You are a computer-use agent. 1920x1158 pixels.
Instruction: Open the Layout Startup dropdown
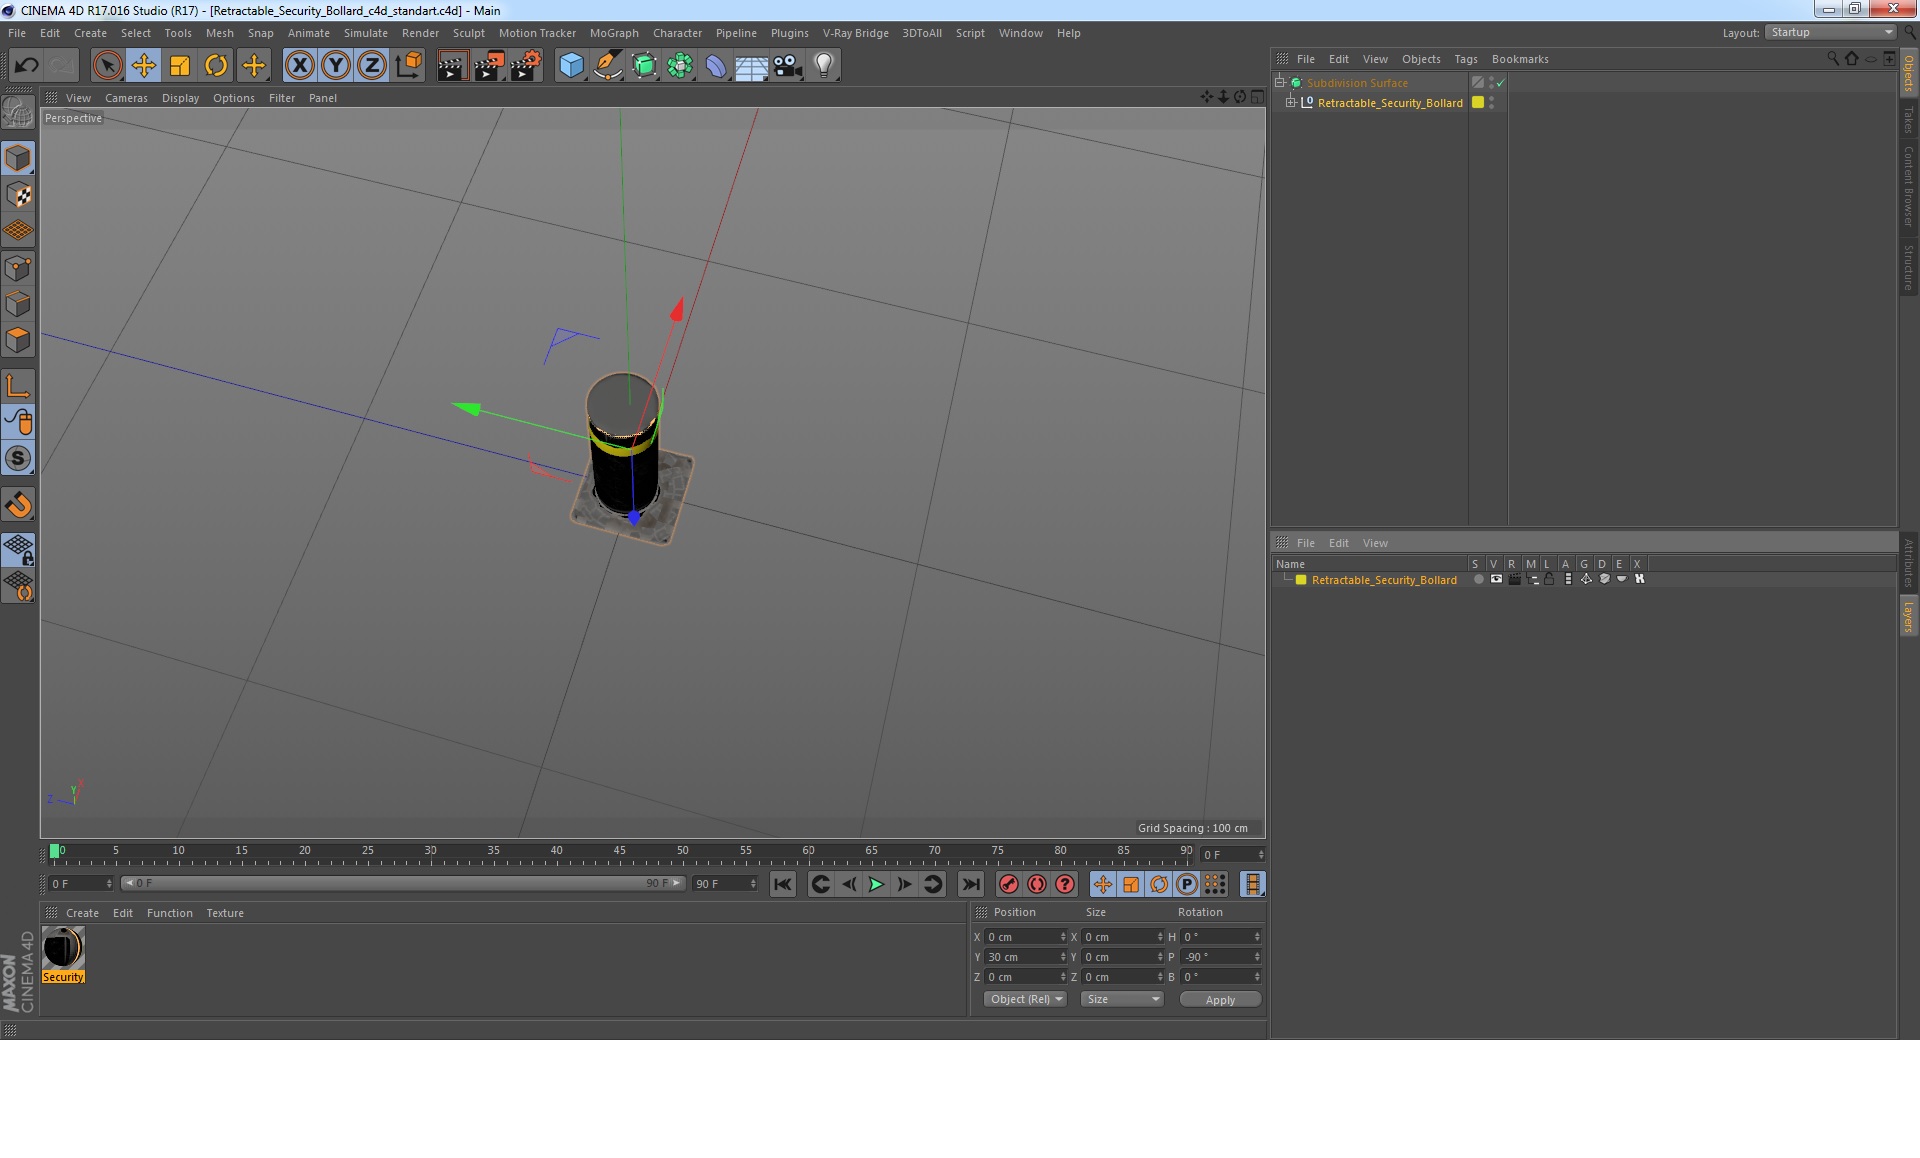pos(1831,33)
